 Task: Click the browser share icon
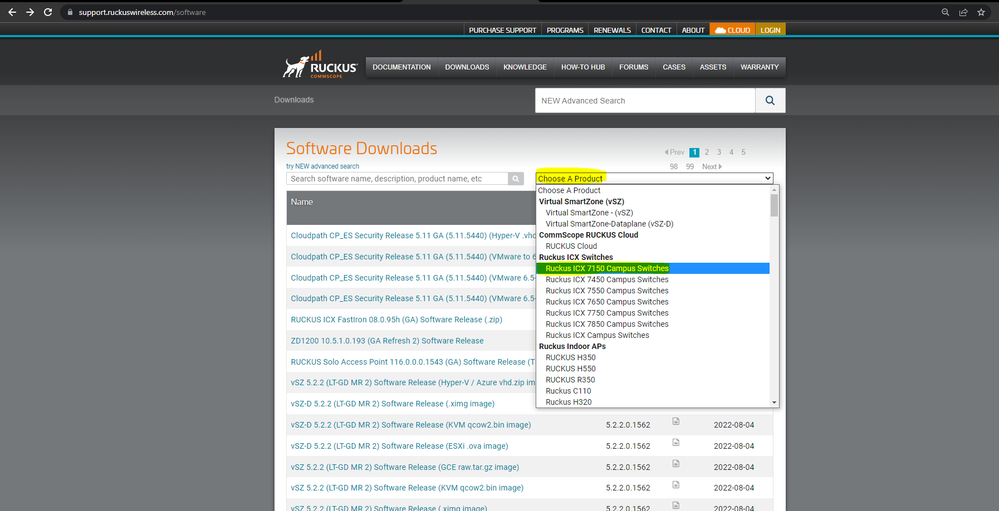click(x=964, y=12)
